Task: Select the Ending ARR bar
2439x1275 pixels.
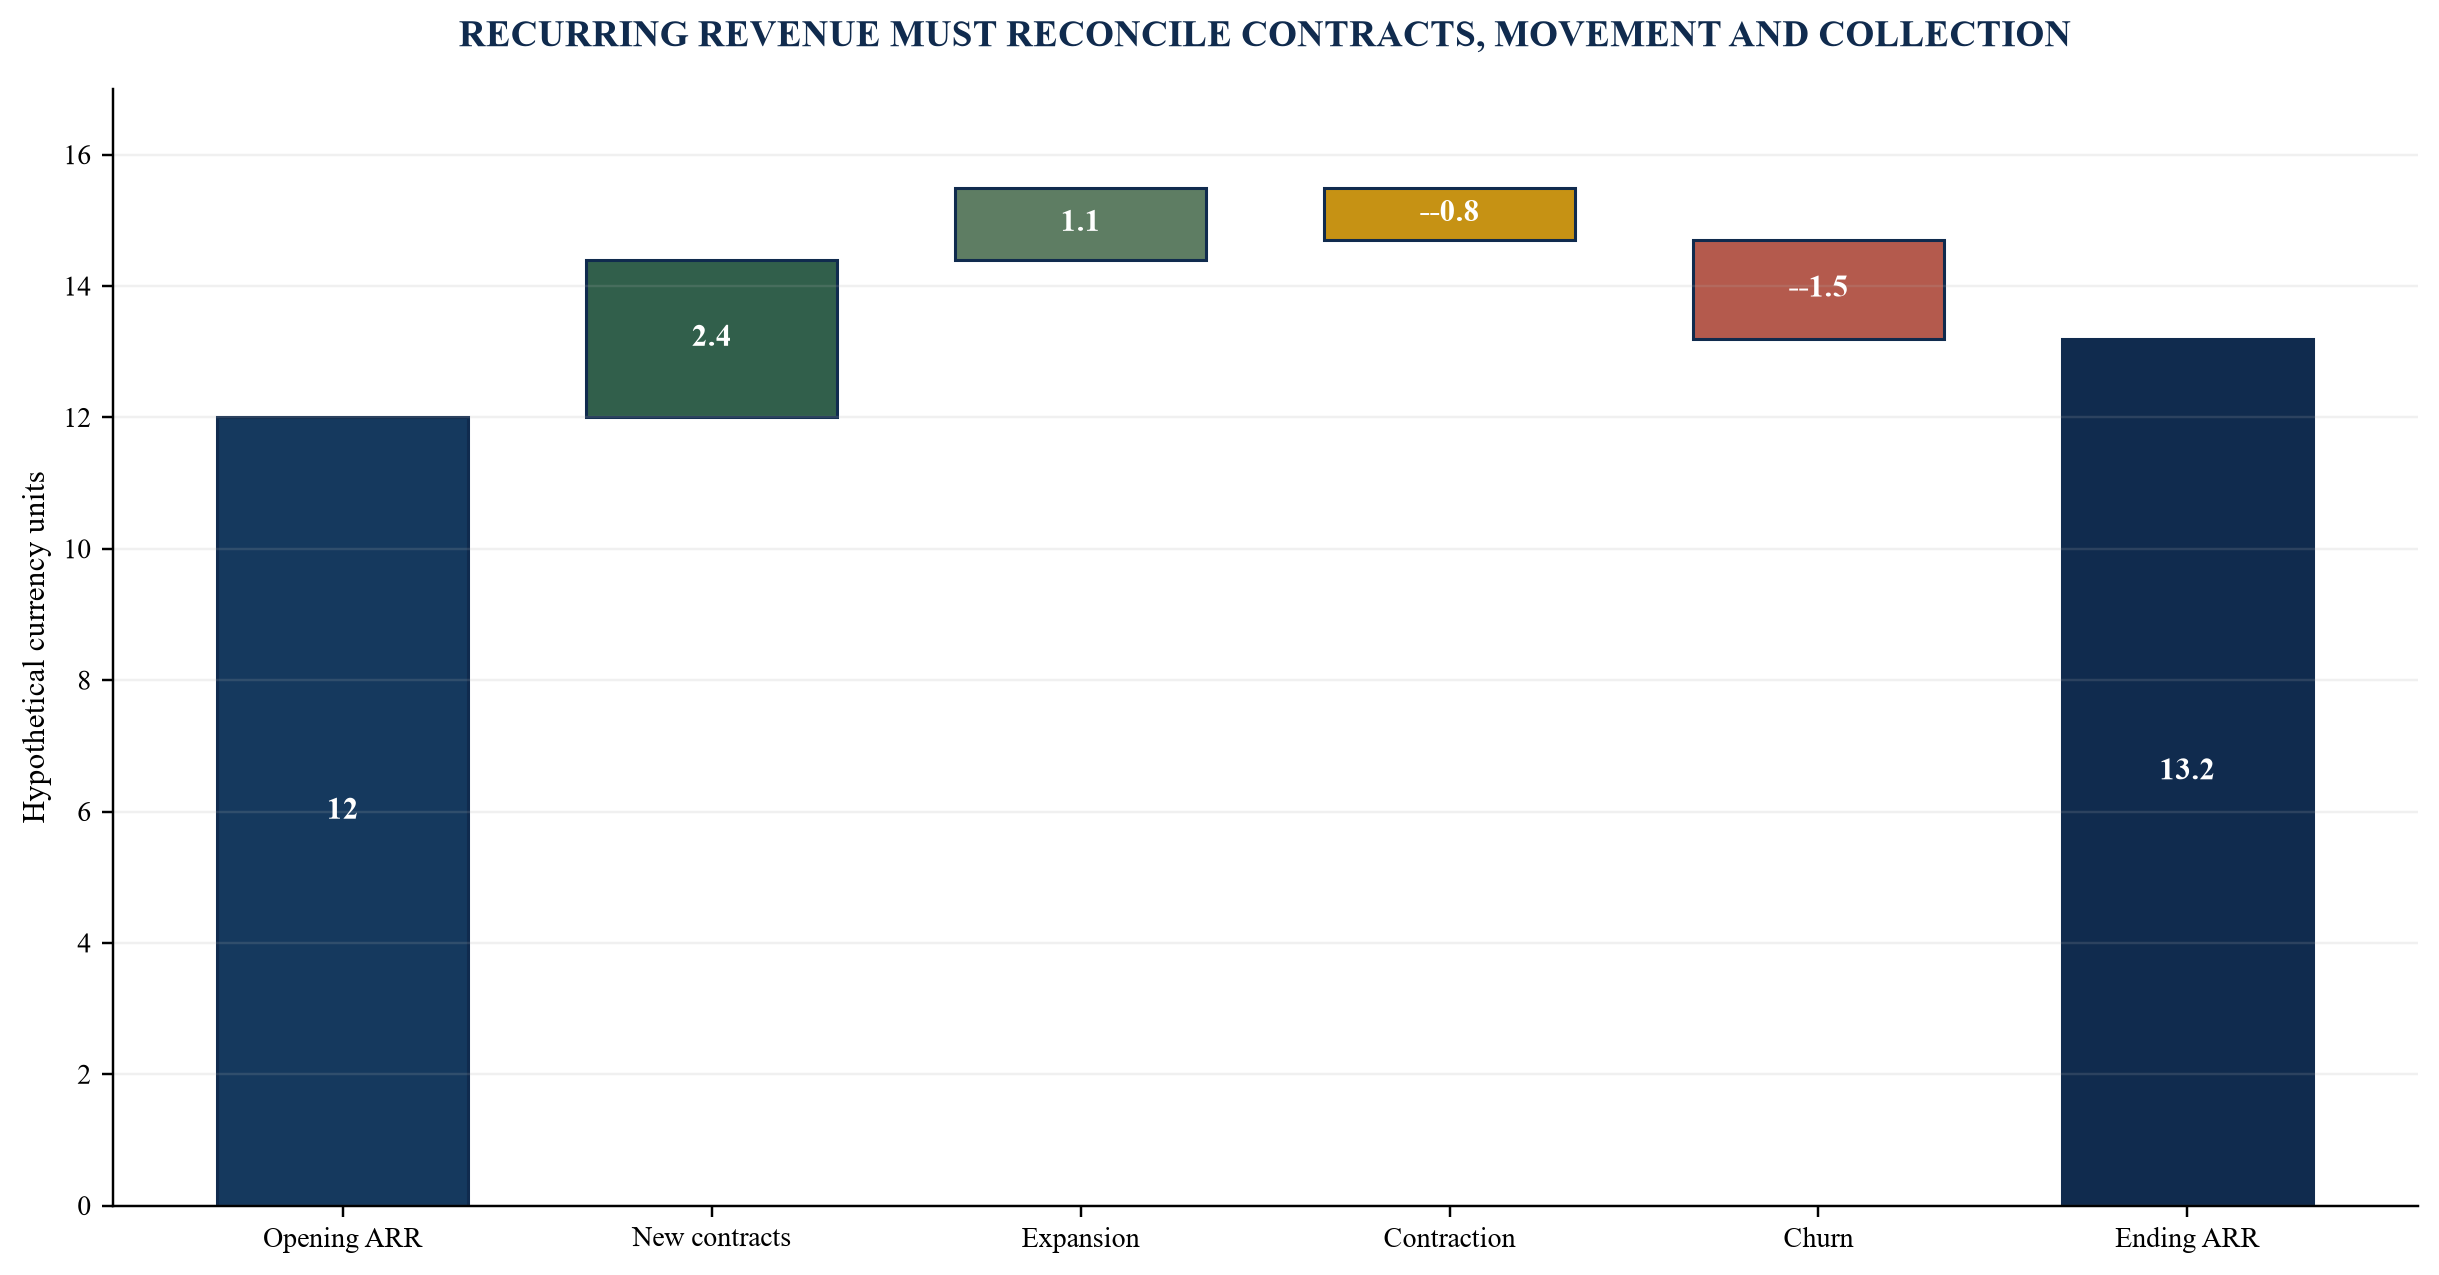Action: click(2188, 772)
